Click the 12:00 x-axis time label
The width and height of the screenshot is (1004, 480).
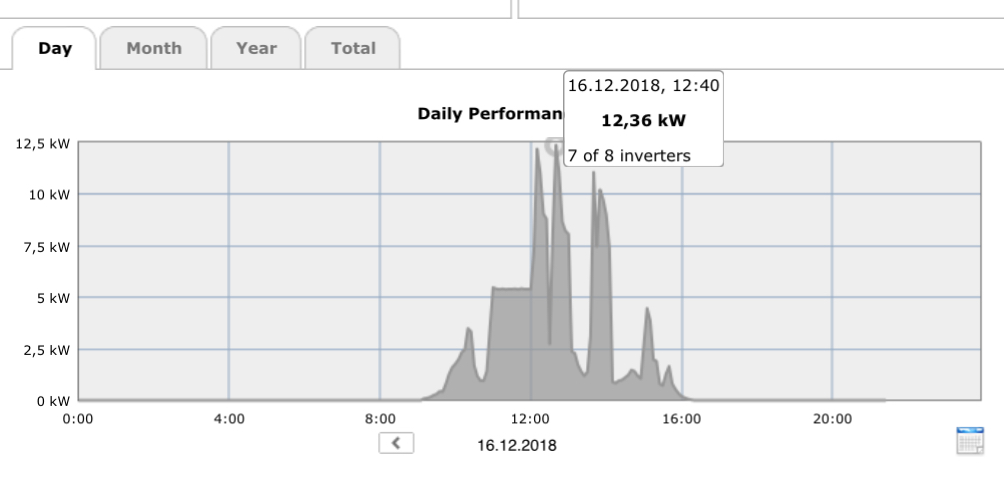tap(531, 418)
